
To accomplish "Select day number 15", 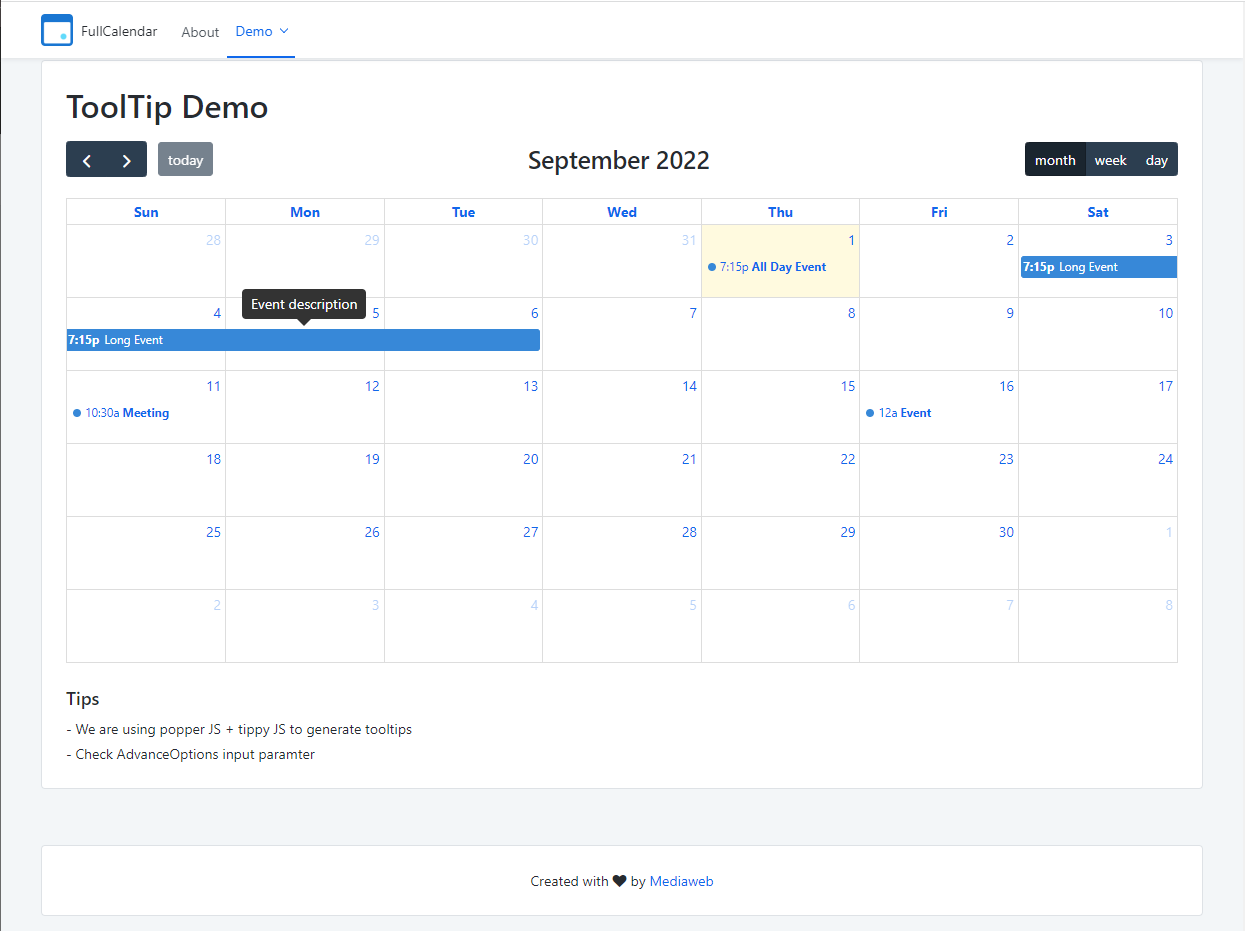I will tap(848, 386).
